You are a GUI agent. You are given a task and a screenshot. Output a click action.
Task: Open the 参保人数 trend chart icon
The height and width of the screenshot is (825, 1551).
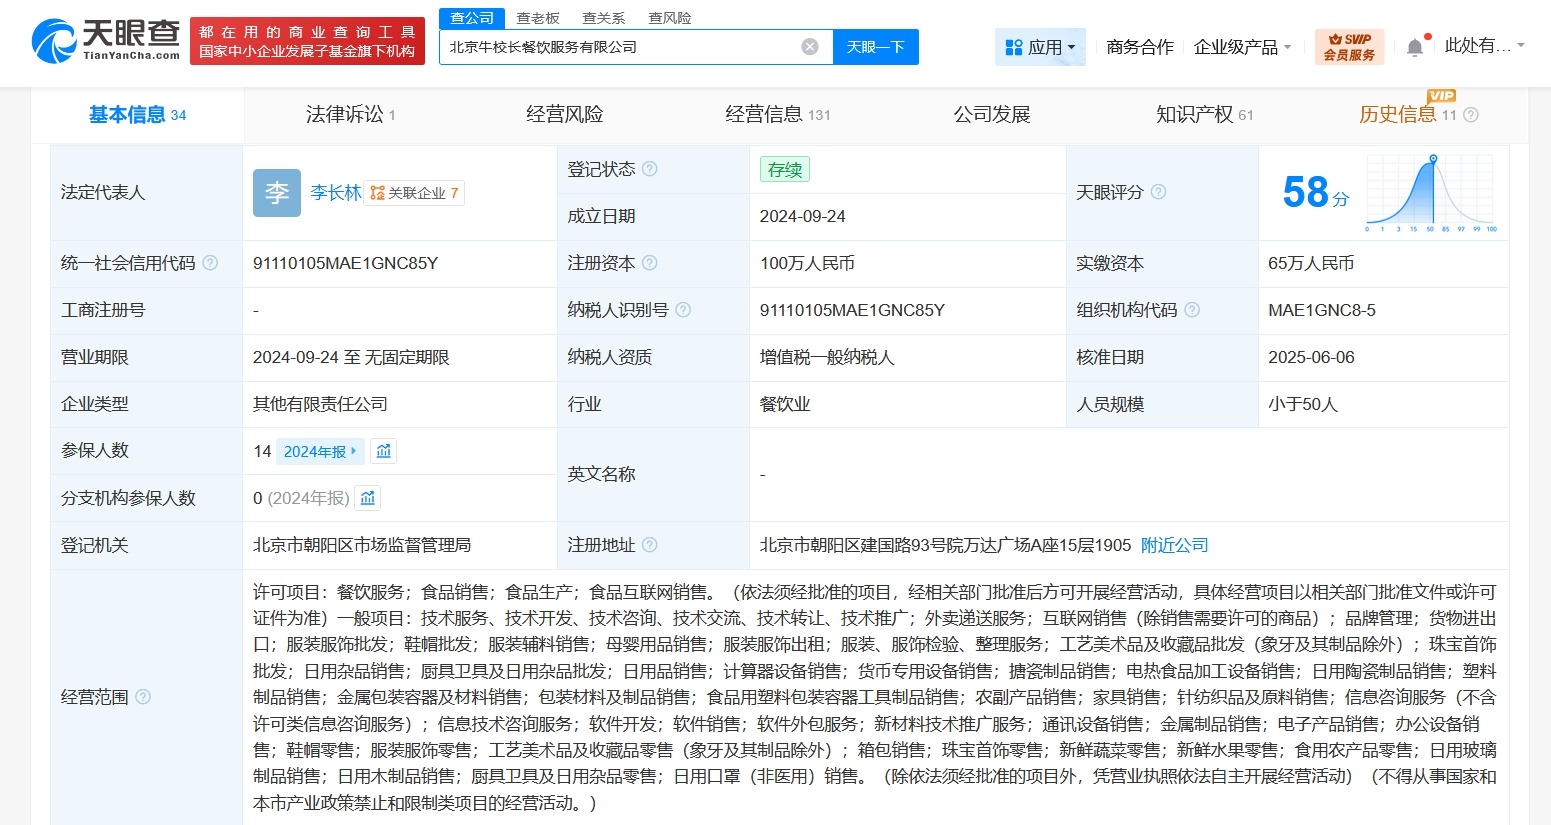383,451
